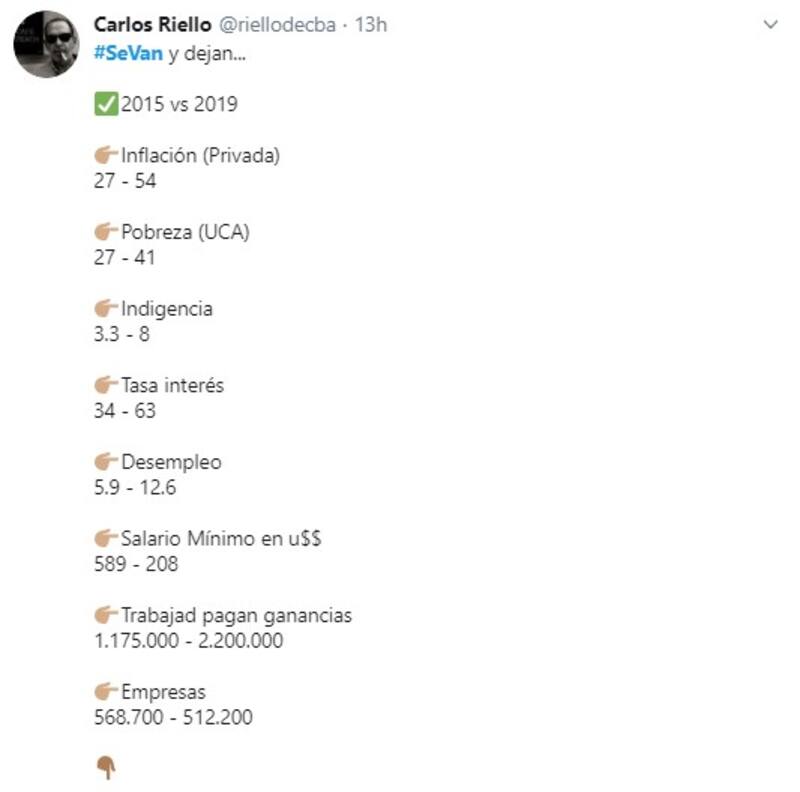
Task: Click the pointing hand emoji beside Desempleo
Action: 105,462
